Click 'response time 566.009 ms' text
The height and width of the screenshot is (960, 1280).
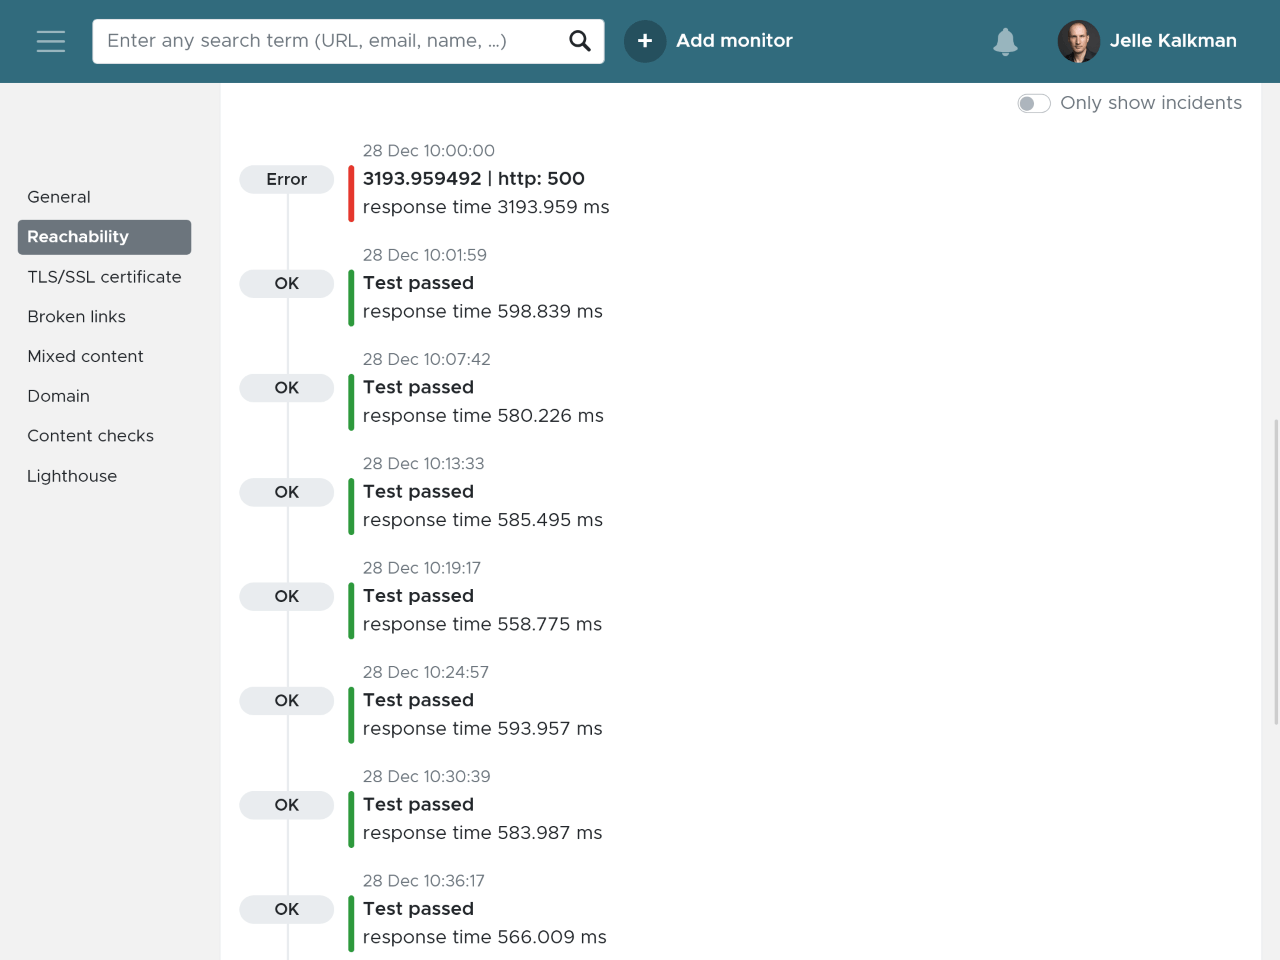click(x=485, y=937)
